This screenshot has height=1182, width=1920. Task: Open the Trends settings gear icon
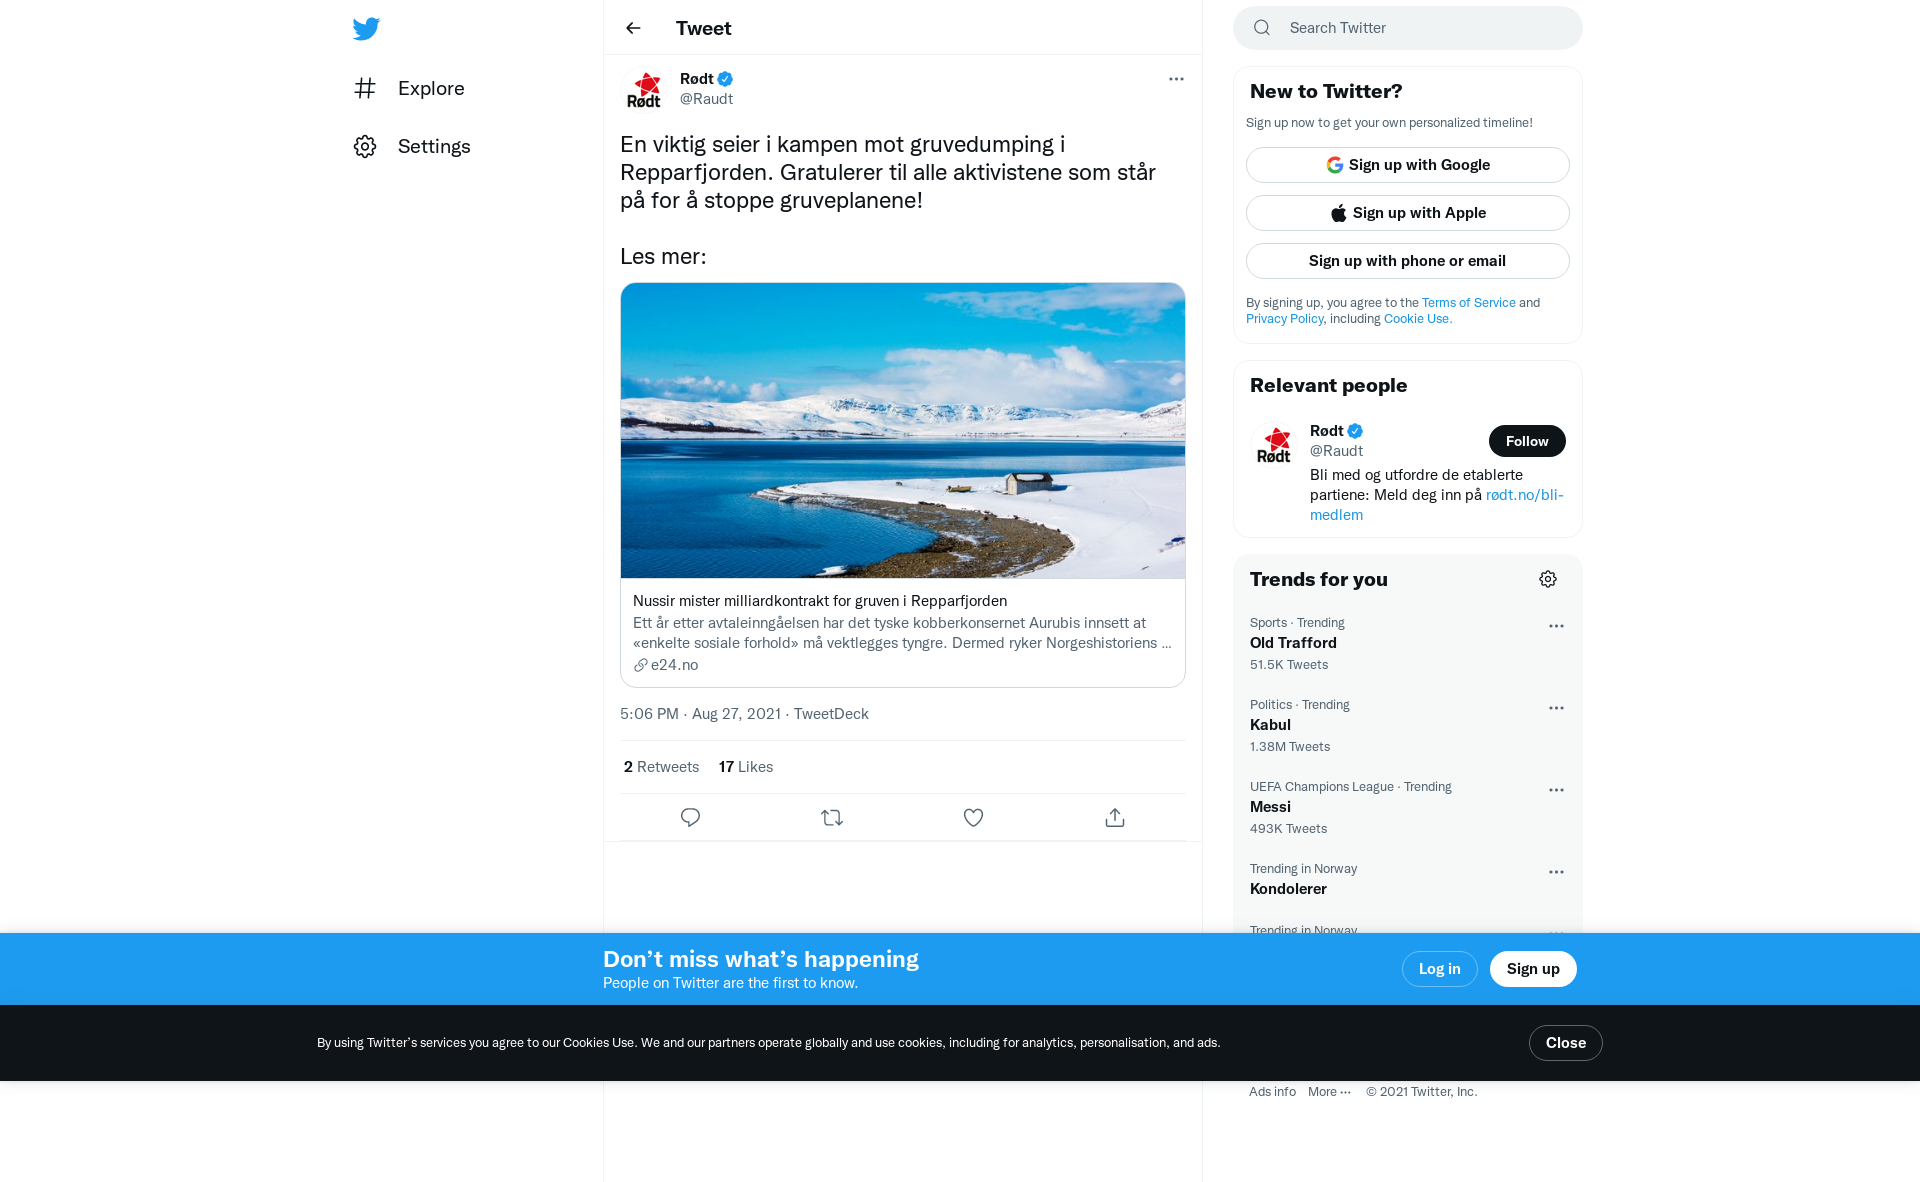pyautogui.click(x=1548, y=579)
